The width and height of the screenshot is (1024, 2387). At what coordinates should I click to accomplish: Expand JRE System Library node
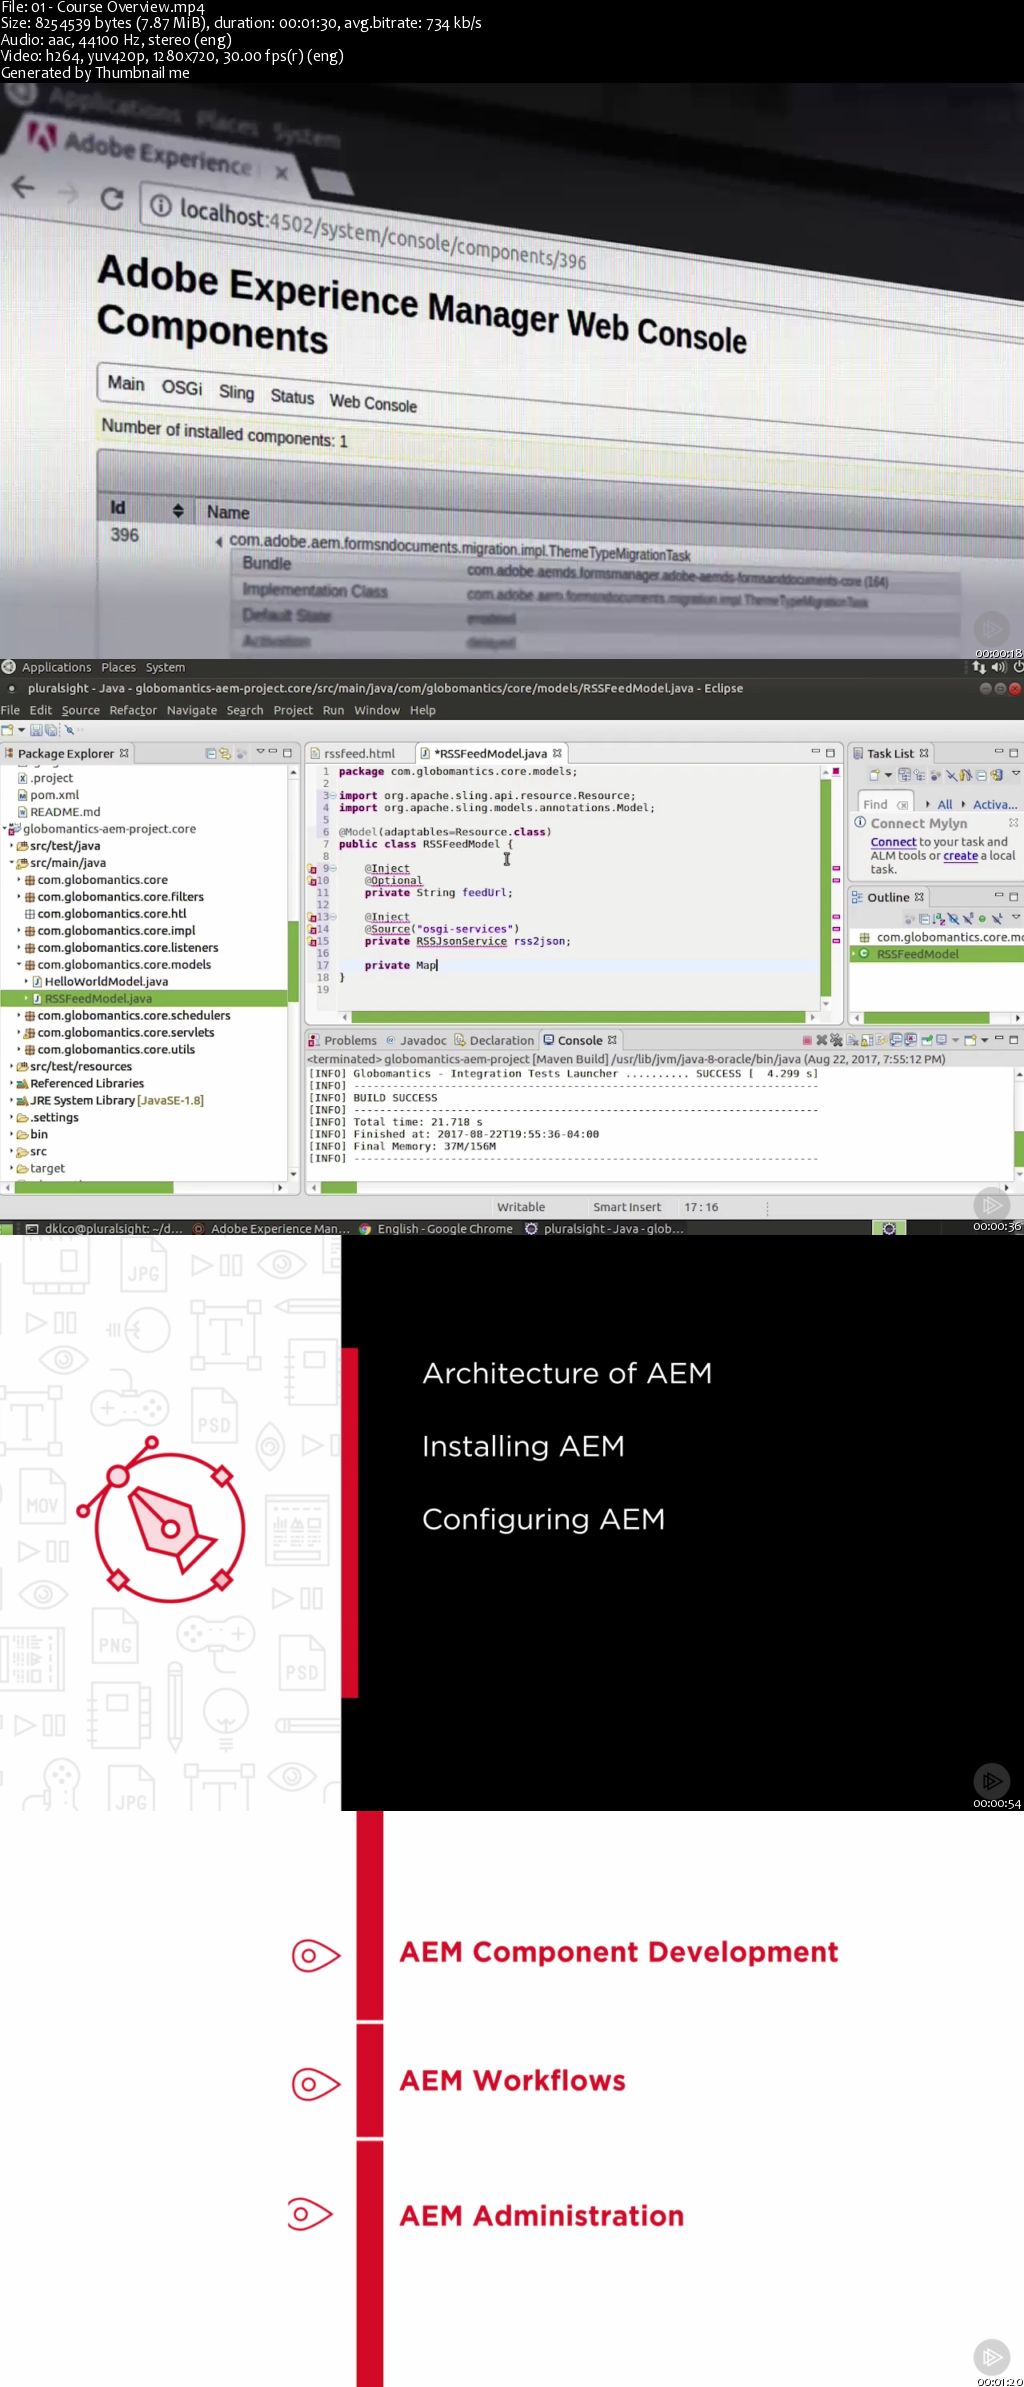pos(11,1101)
